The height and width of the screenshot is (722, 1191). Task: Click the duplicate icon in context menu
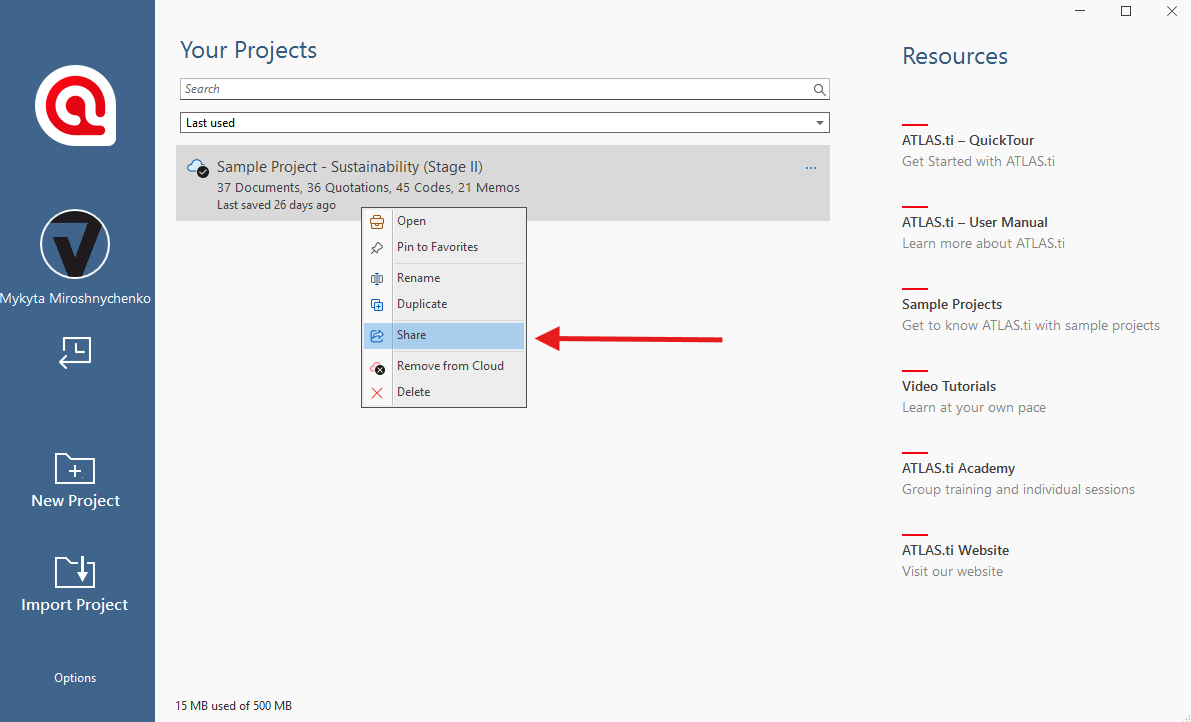click(x=377, y=304)
